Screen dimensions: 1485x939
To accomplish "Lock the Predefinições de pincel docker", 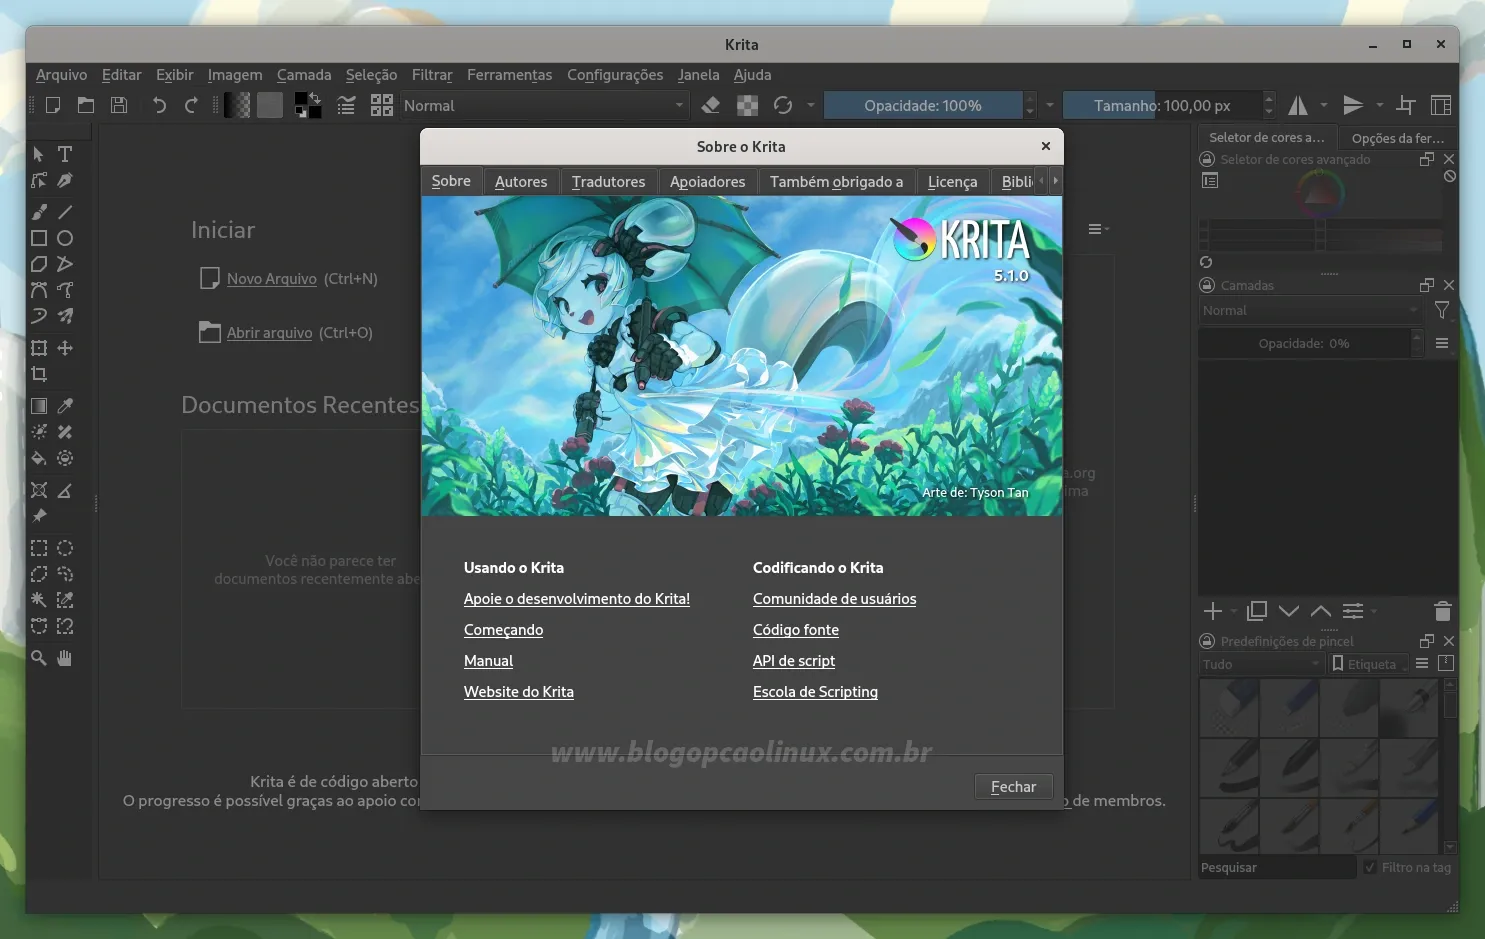I will [1207, 641].
